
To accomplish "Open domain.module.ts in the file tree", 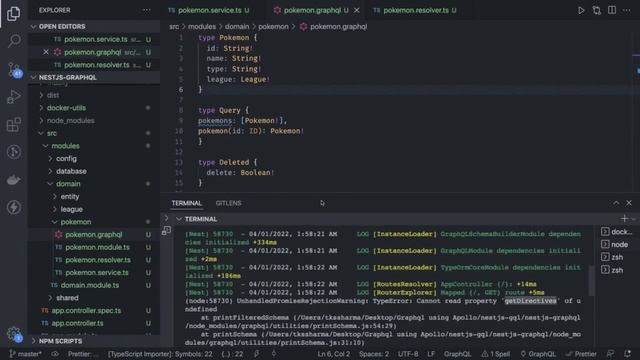I will click(90, 285).
